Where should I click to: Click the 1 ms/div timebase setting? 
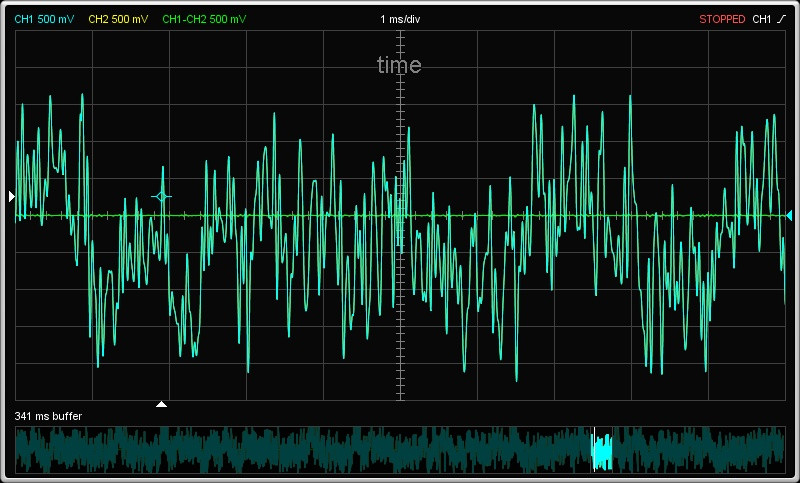[400, 19]
